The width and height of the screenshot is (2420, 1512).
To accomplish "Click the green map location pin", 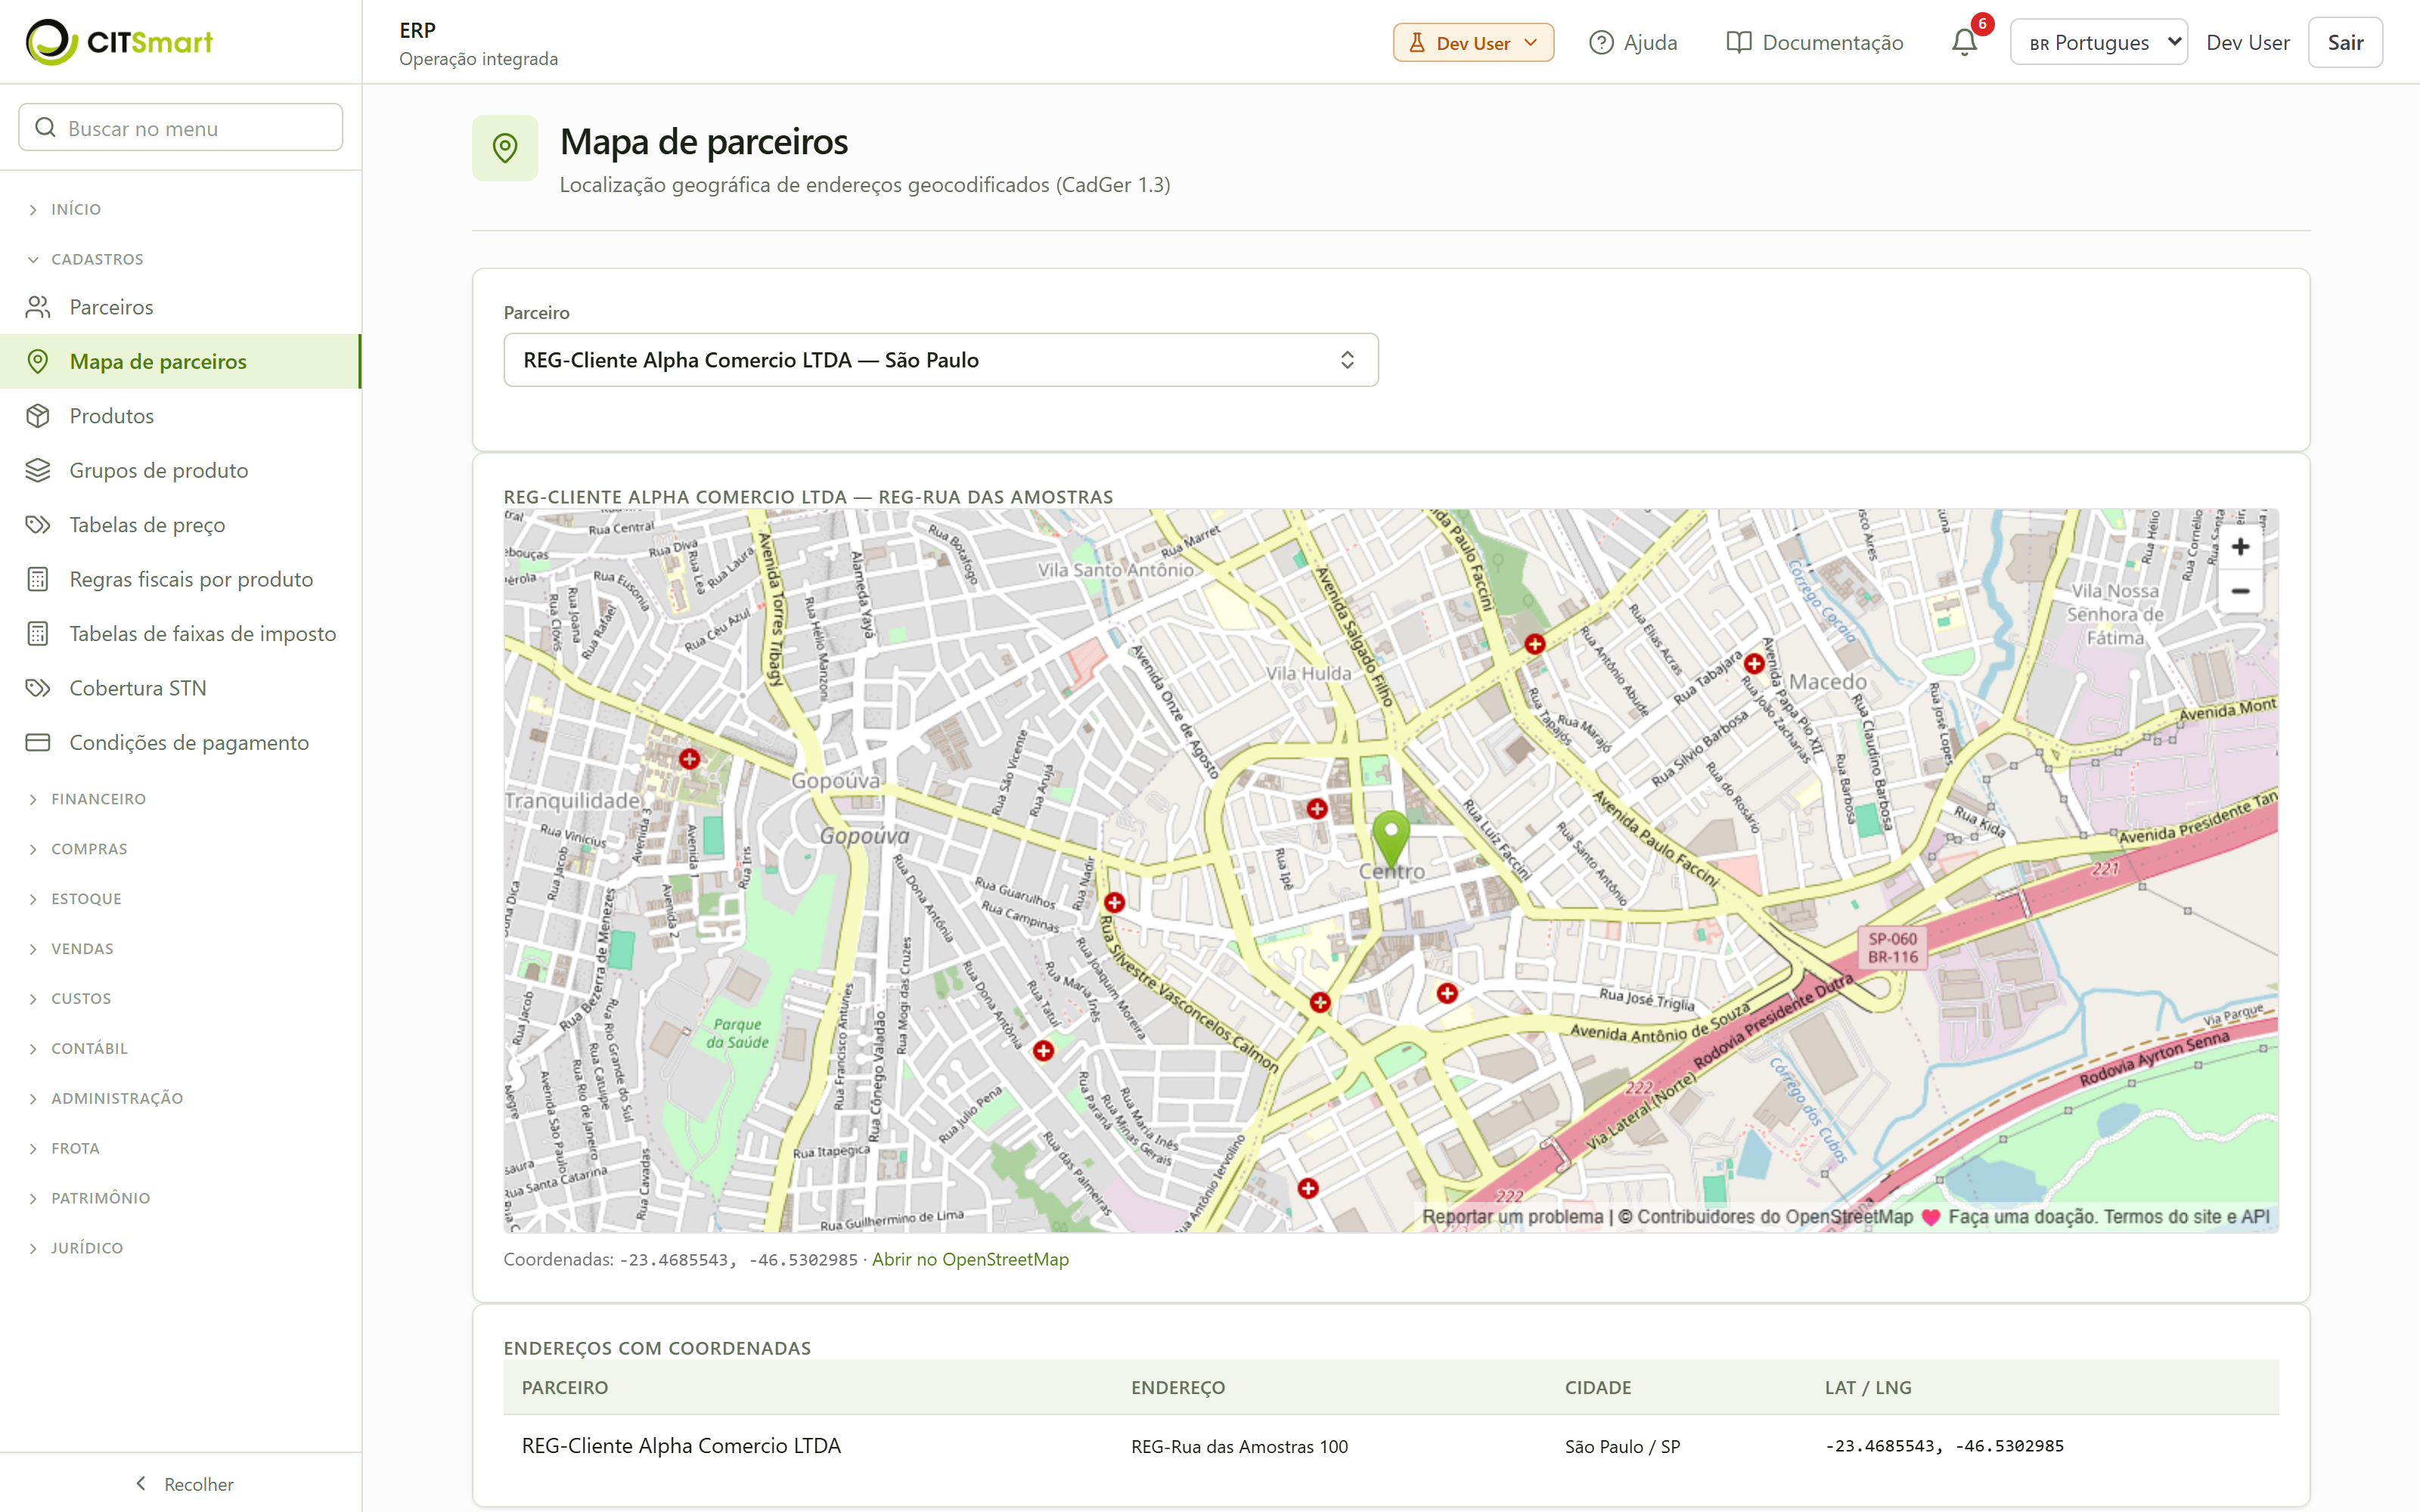I will [1391, 838].
